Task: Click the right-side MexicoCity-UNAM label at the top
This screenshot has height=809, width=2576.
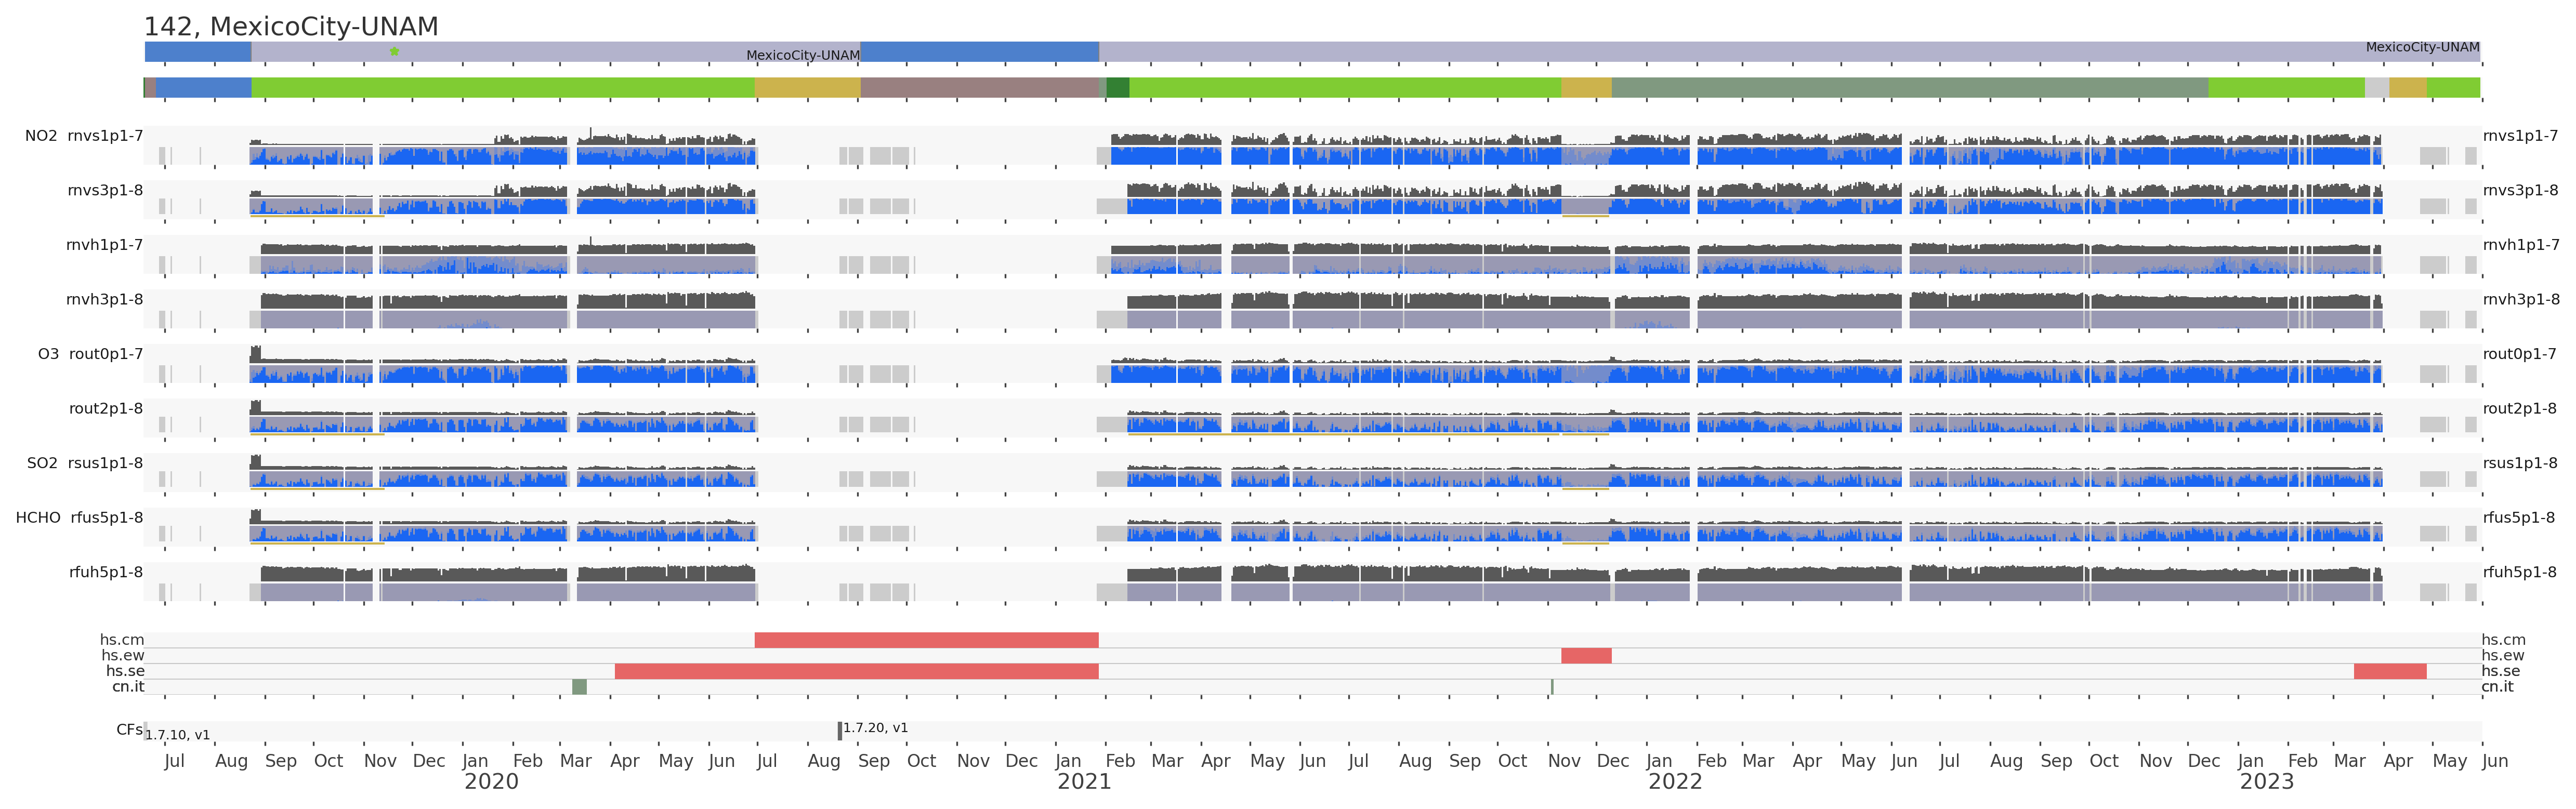Action: point(2422,47)
